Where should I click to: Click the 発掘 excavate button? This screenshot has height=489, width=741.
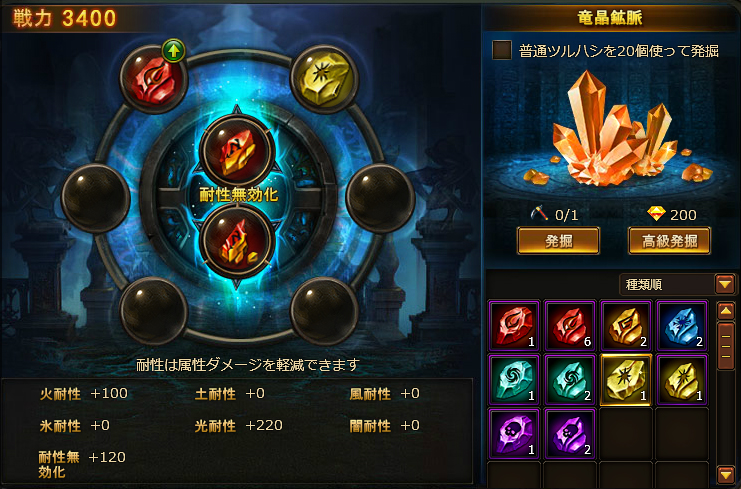pyautogui.click(x=559, y=241)
